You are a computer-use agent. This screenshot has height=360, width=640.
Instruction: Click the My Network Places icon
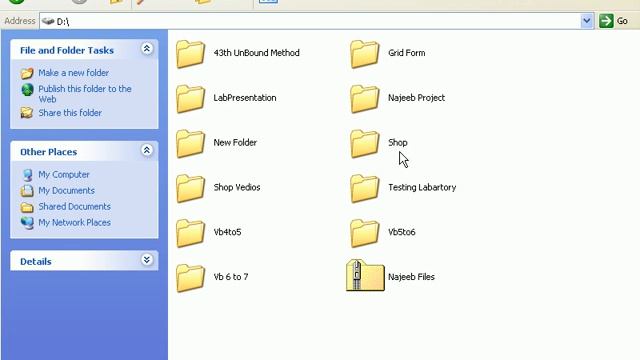(27, 223)
